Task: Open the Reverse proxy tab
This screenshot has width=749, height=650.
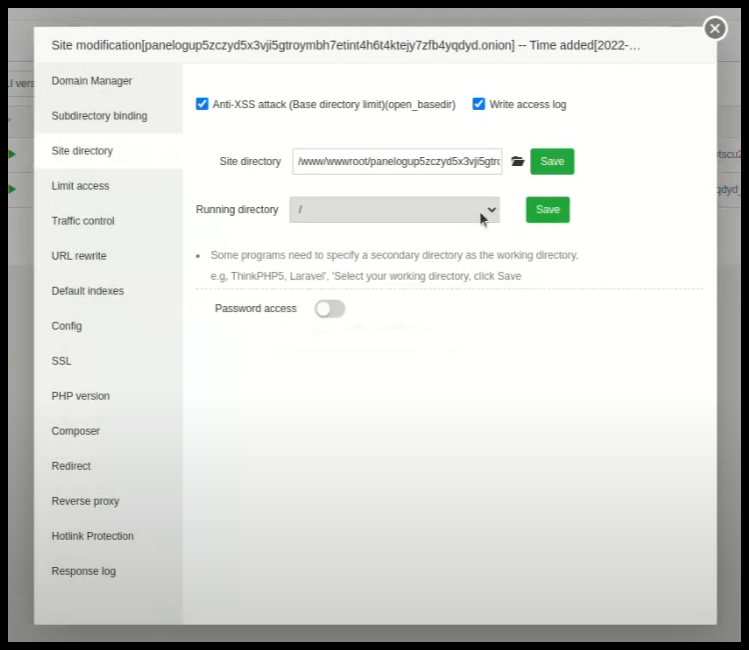Action: point(85,501)
